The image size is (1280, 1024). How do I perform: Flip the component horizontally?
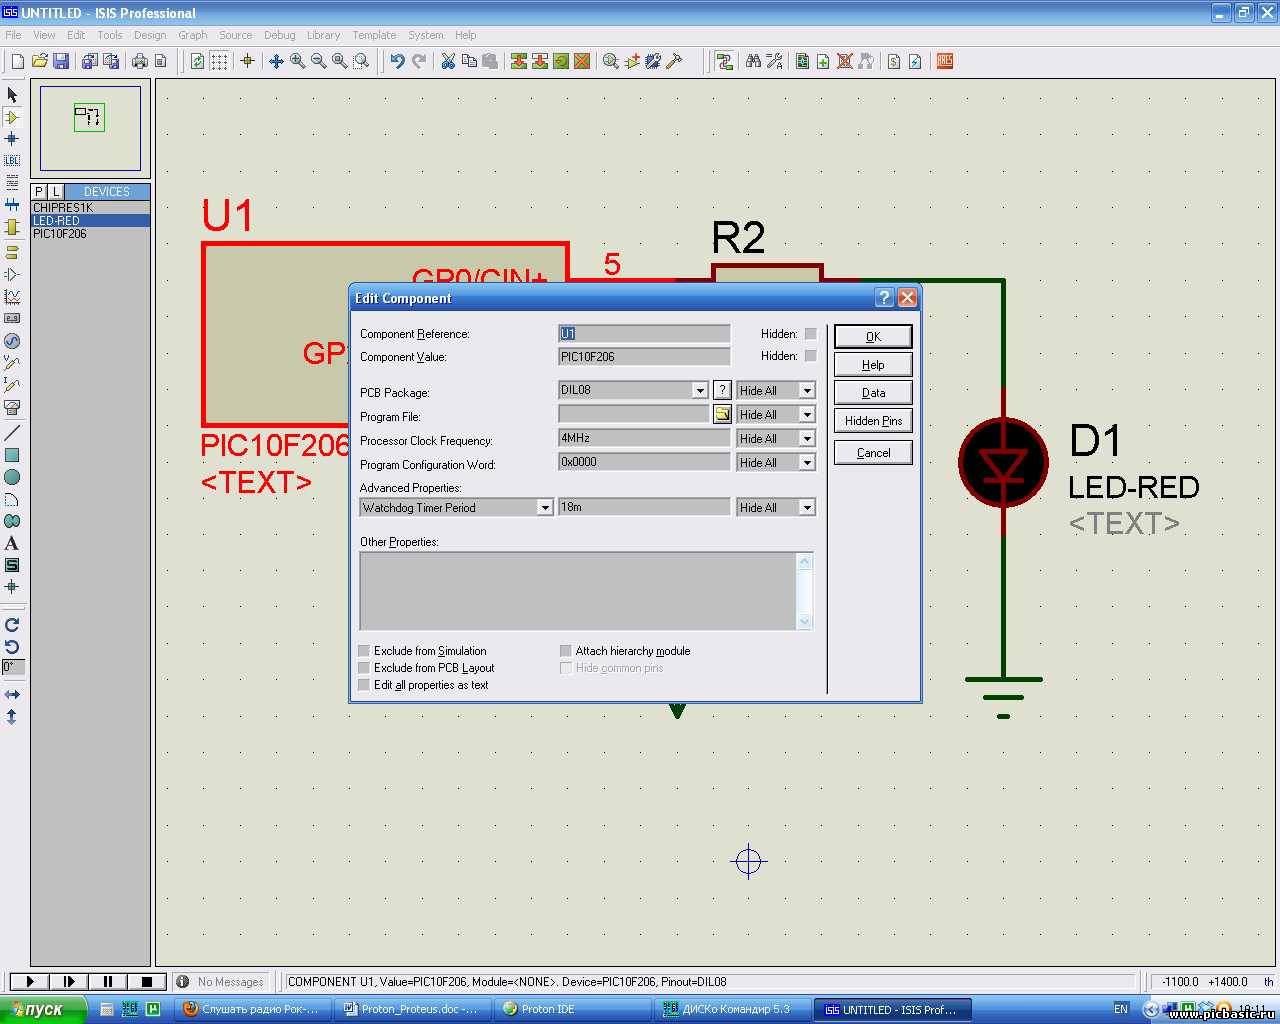12,694
